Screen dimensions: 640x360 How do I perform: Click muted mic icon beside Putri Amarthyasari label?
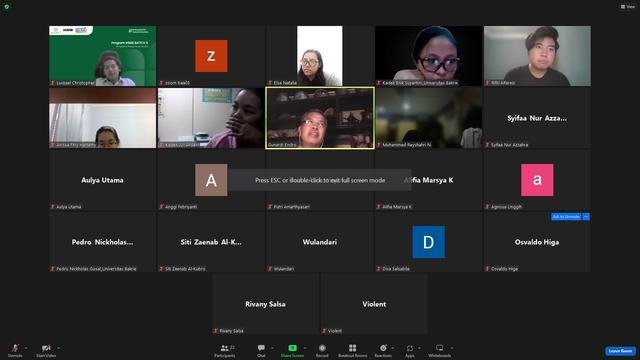(x=270, y=207)
